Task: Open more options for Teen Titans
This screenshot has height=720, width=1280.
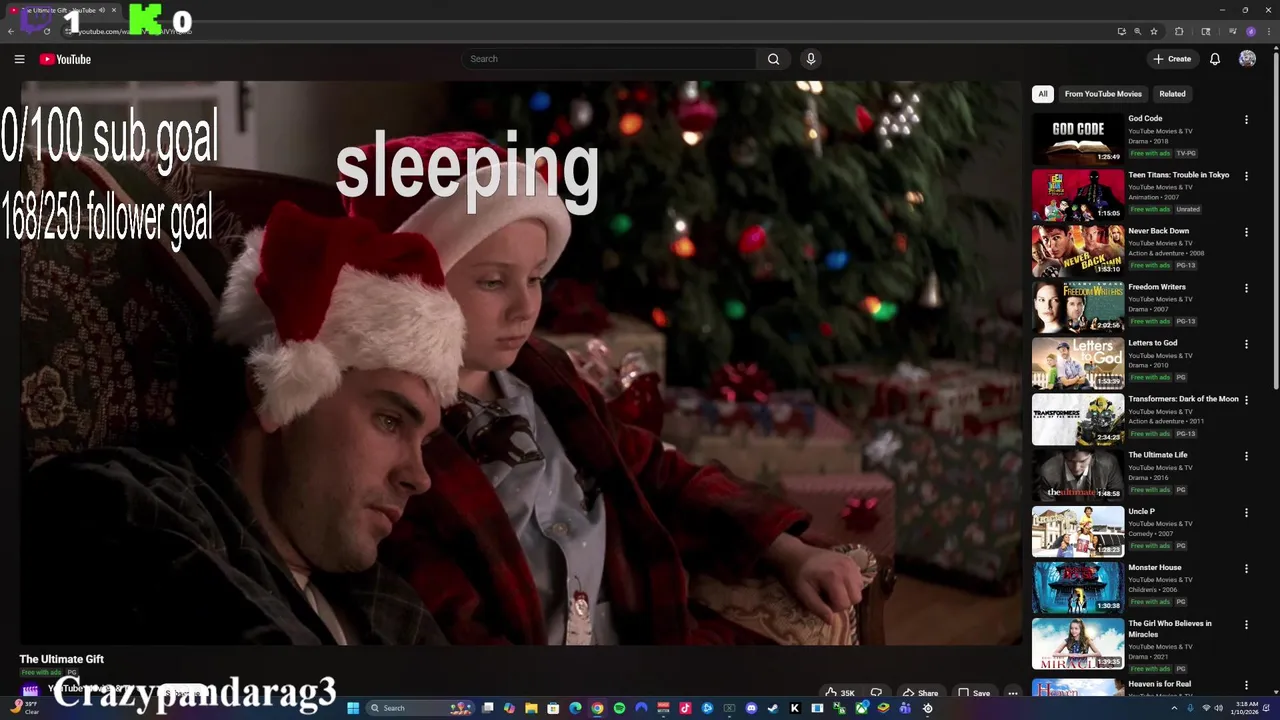Action: tap(1246, 176)
